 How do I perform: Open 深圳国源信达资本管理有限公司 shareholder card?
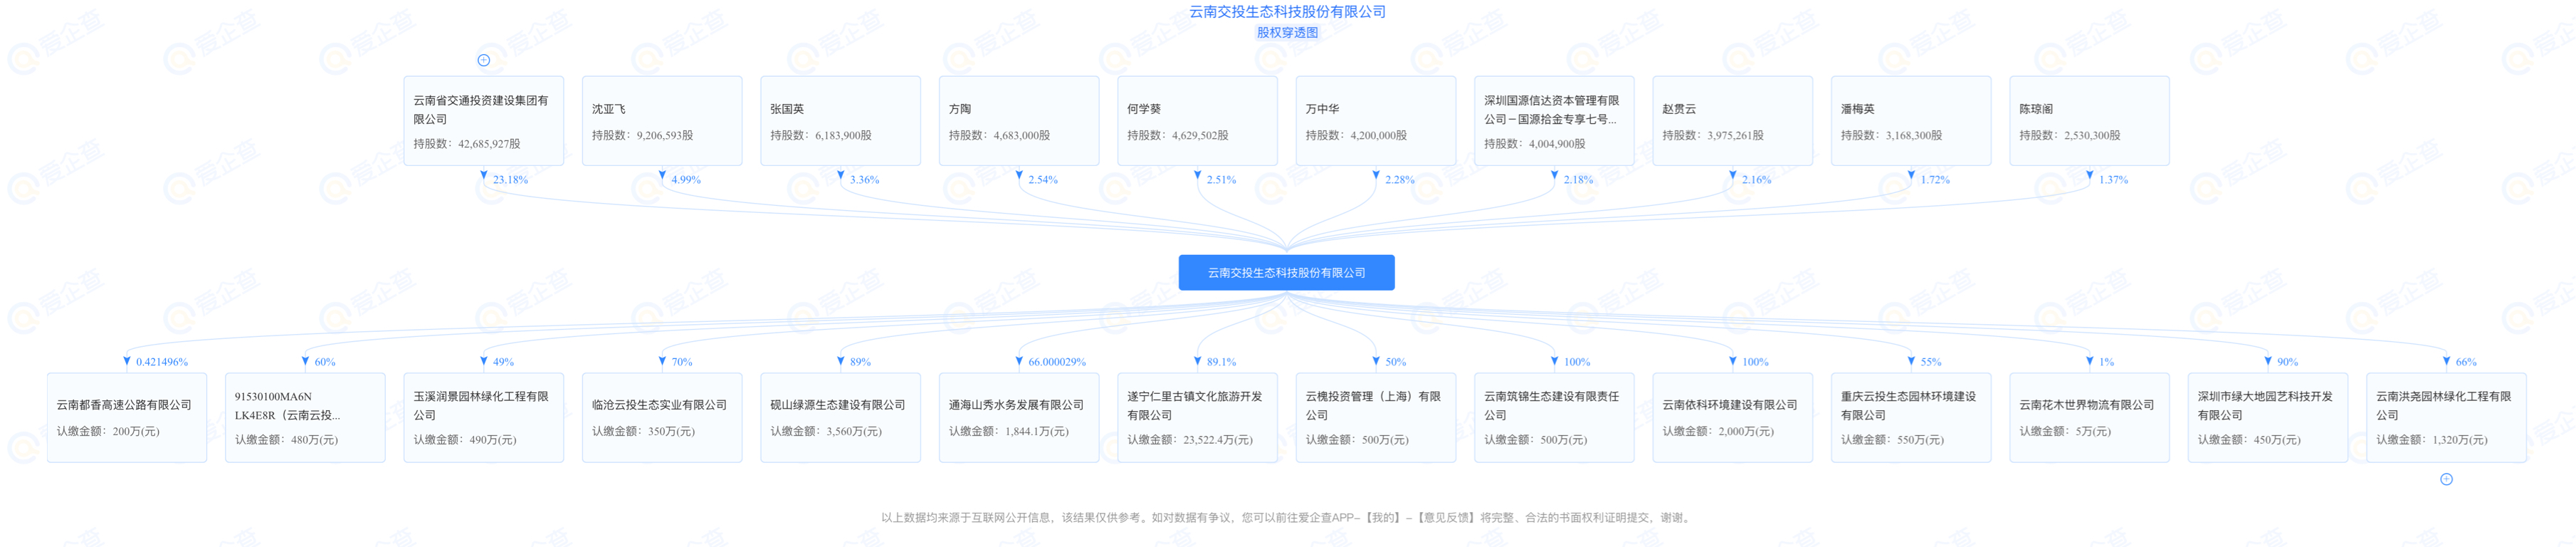[x=1555, y=121]
